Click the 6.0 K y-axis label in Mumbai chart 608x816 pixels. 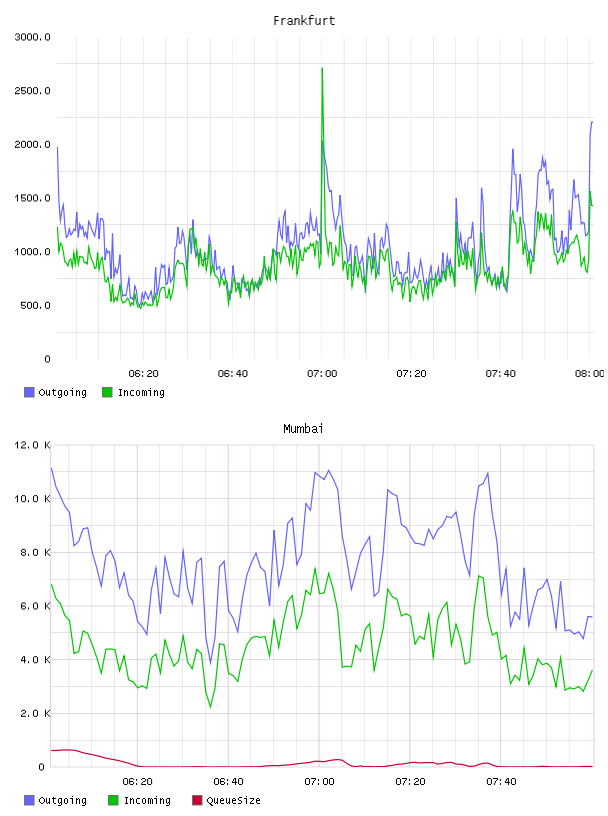coord(35,606)
